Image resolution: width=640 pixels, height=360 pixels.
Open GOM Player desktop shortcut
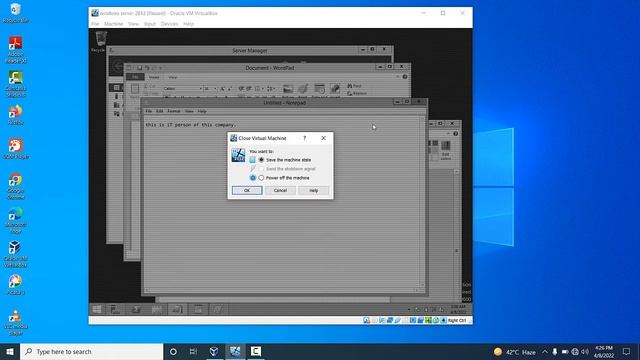coord(16,149)
